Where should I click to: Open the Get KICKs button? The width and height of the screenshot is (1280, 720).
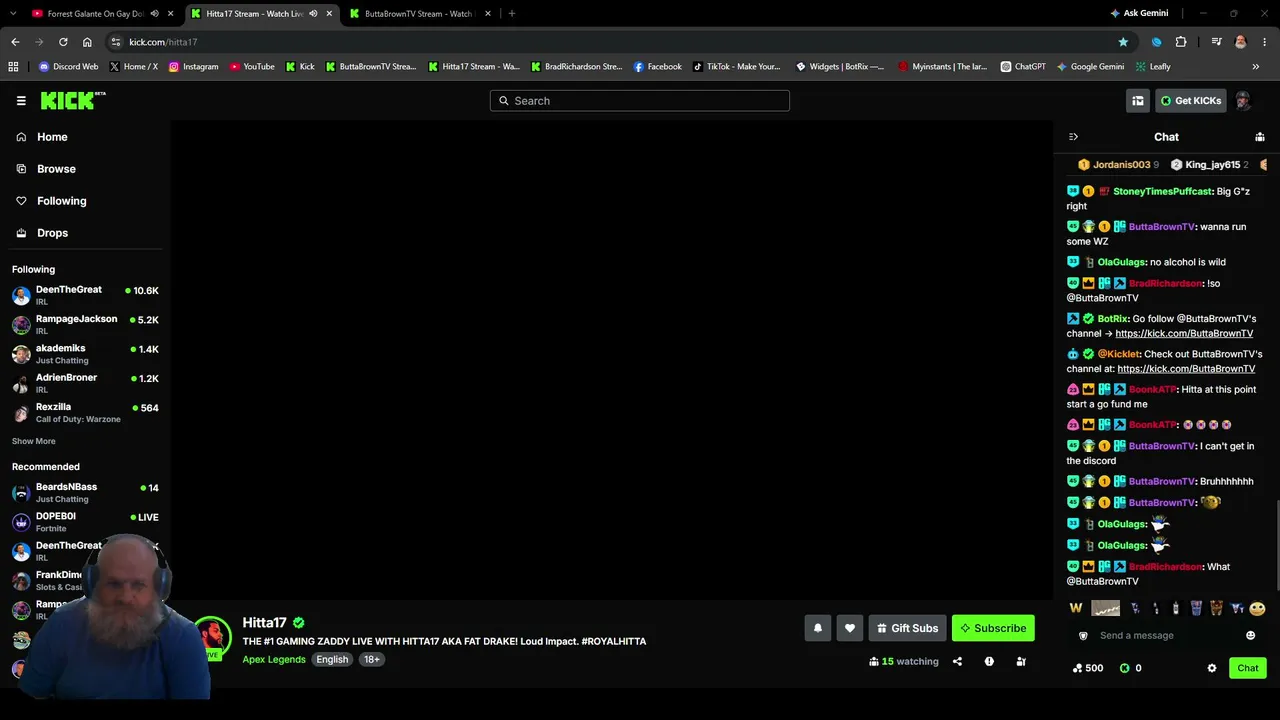pyautogui.click(x=1191, y=101)
